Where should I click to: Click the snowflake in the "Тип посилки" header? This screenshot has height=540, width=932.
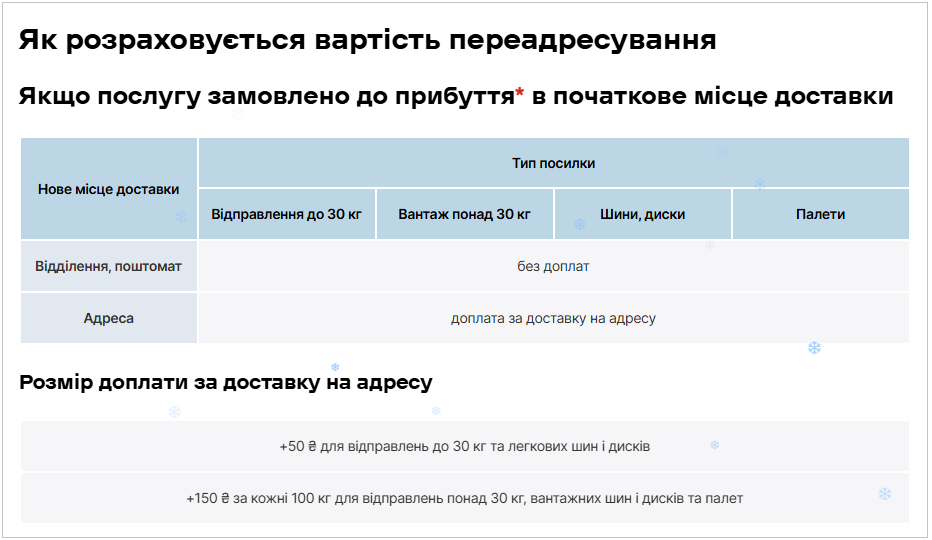click(x=721, y=152)
